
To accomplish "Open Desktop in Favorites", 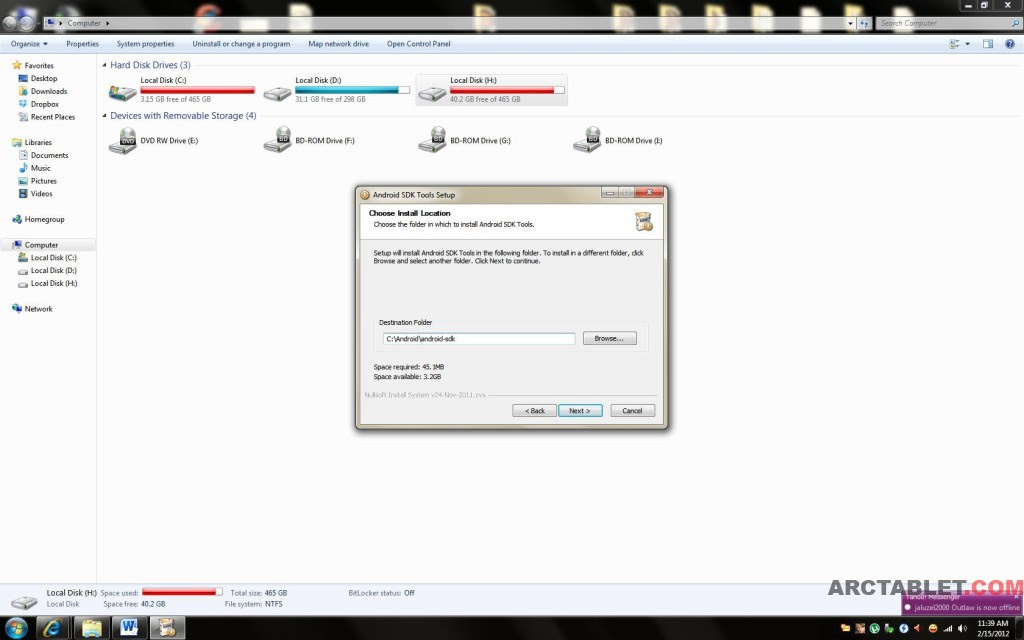I will point(44,78).
